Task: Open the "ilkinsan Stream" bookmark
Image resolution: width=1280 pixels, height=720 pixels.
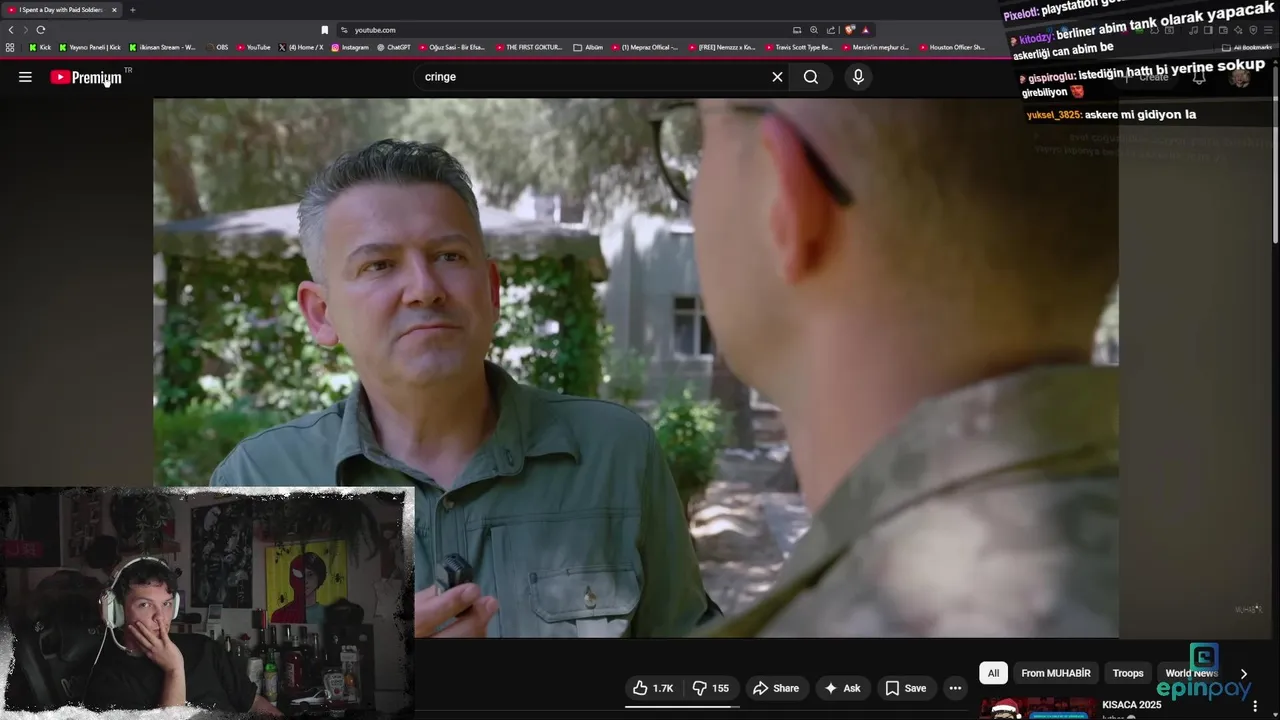Action: coord(162,47)
